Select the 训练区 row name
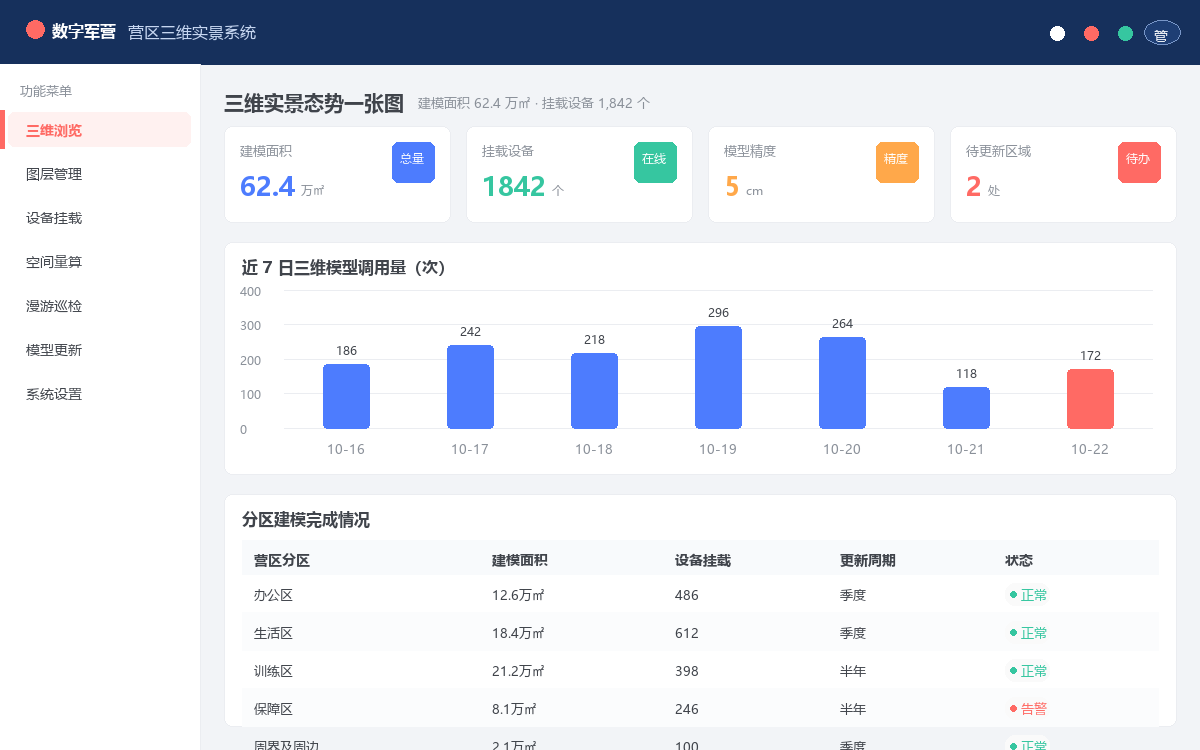Viewport: 1200px width, 750px height. point(273,671)
